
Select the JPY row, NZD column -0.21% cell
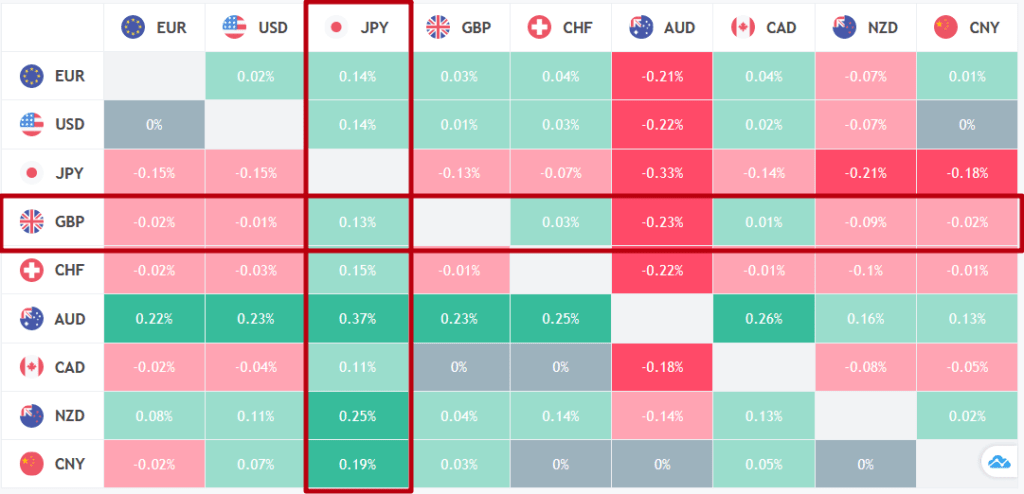[x=865, y=173]
